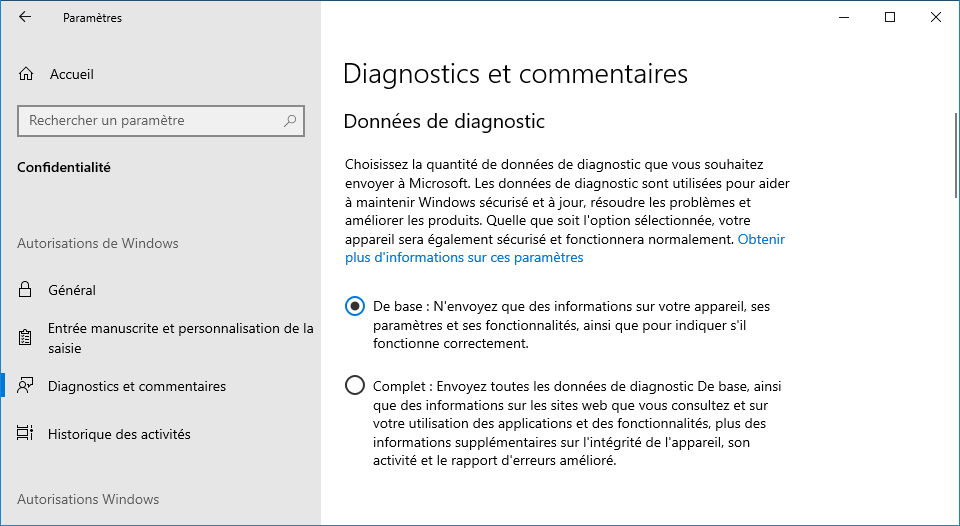The width and height of the screenshot is (960, 526).
Task: Maximize the Paramètres window
Action: tap(890, 17)
